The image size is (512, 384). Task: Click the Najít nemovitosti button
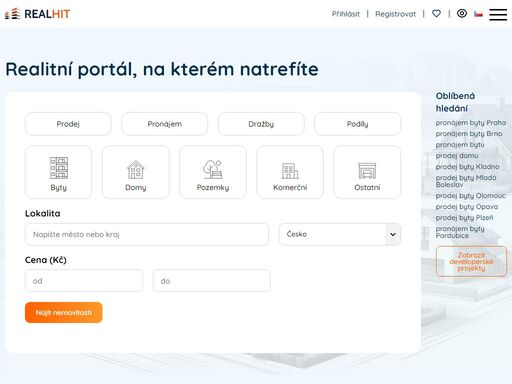[x=64, y=313]
